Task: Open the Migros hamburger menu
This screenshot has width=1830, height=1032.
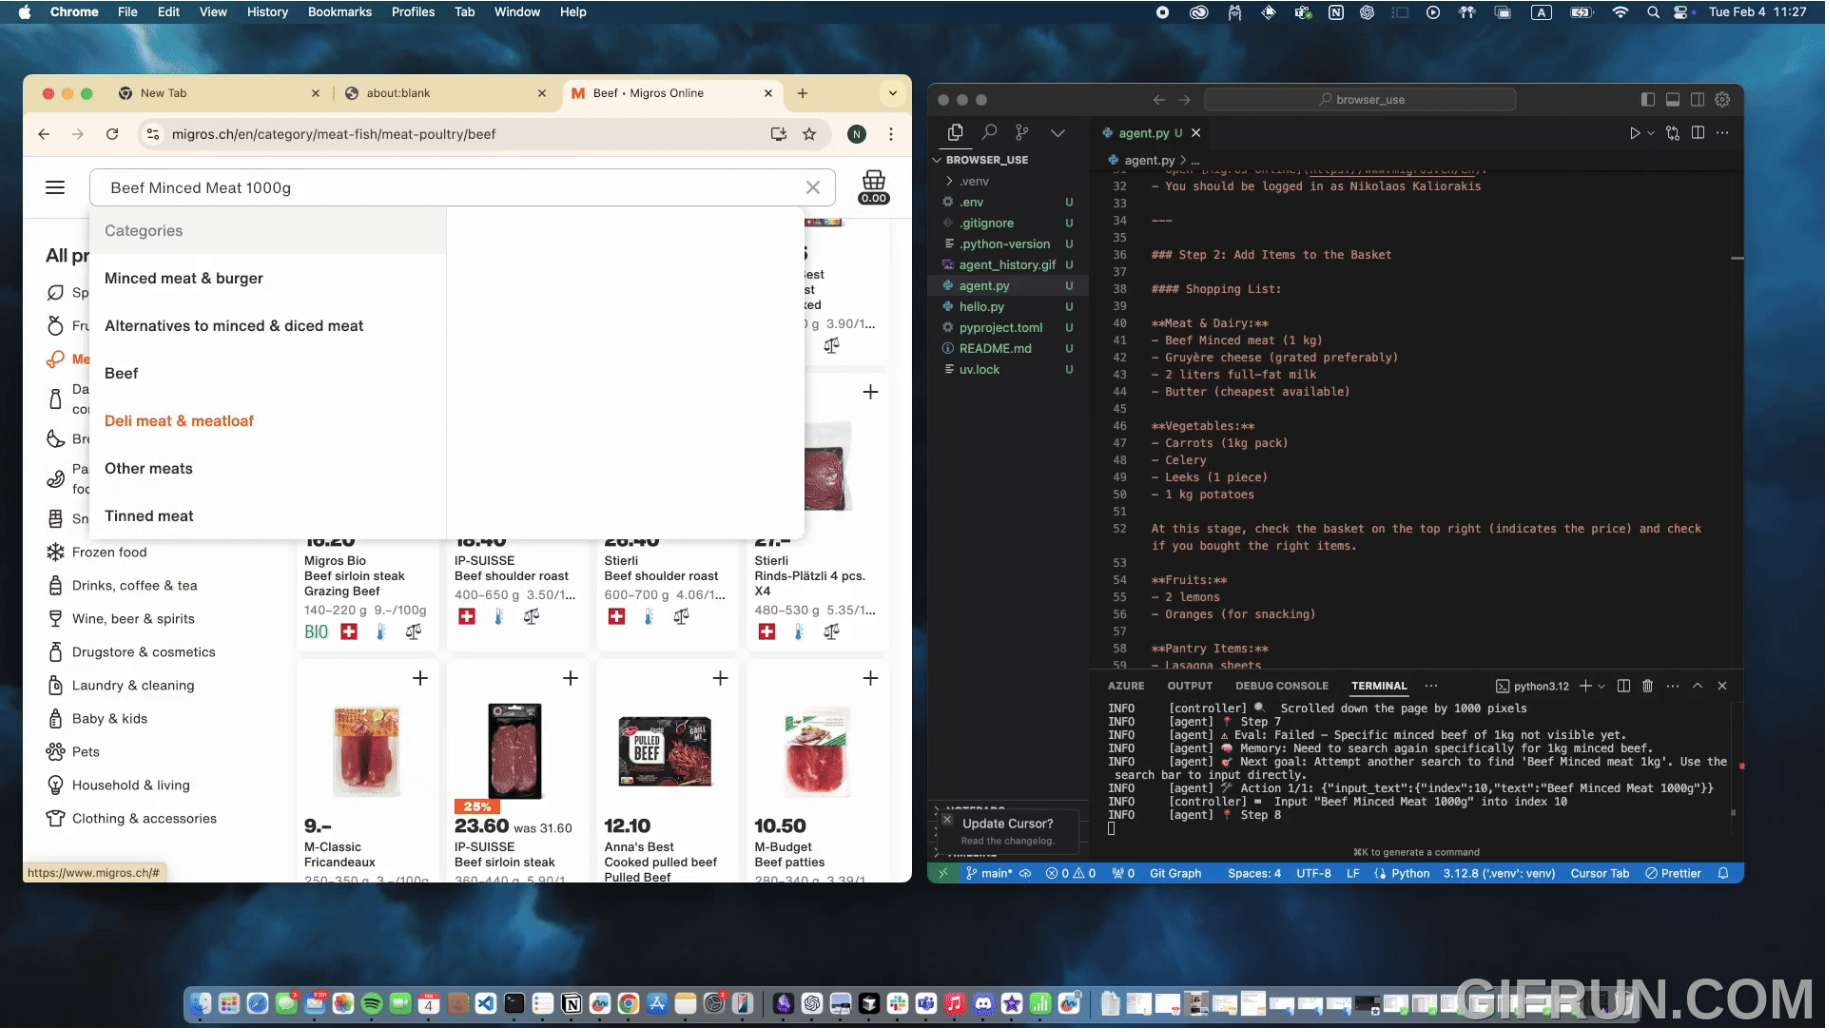Action: 55,188
